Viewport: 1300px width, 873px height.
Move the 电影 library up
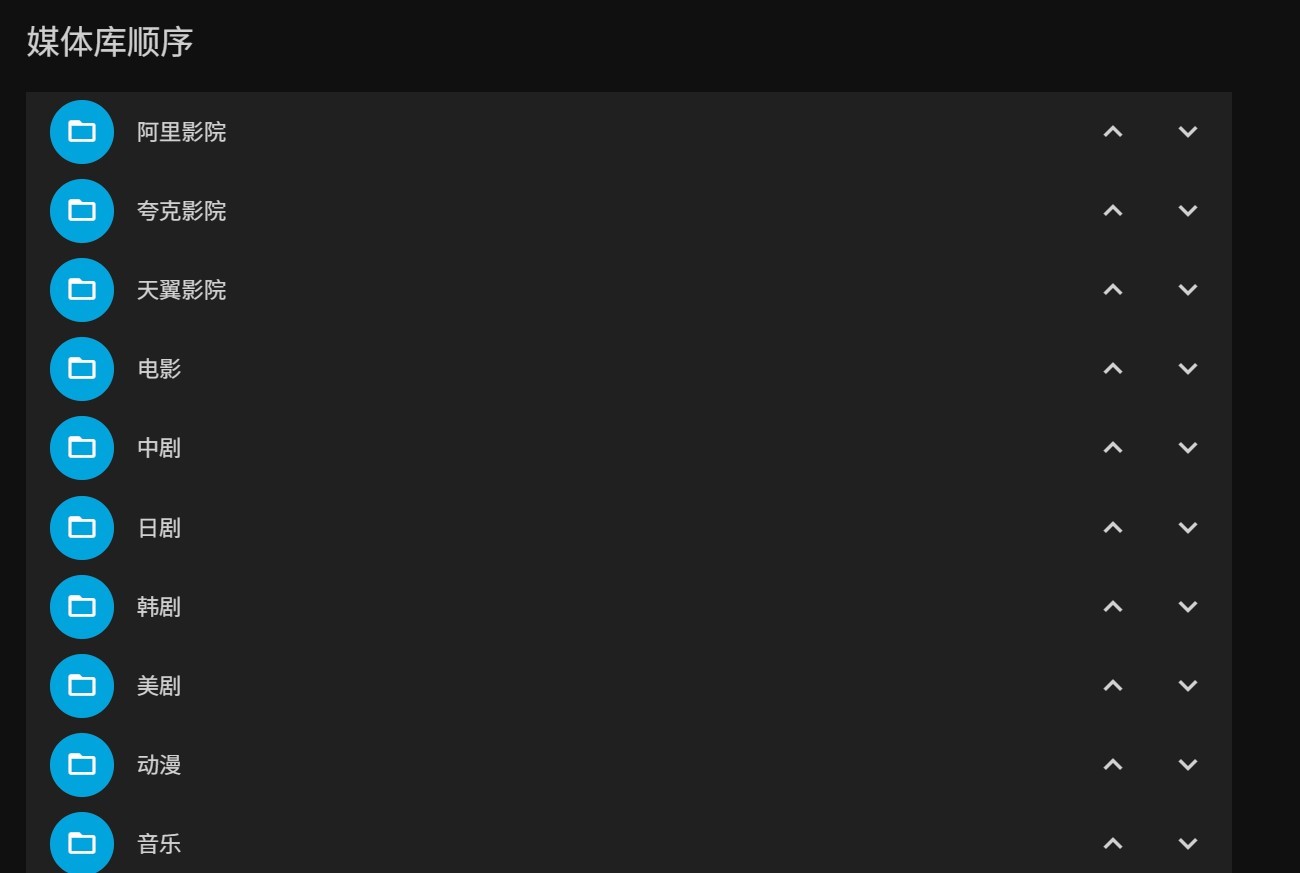(1113, 369)
